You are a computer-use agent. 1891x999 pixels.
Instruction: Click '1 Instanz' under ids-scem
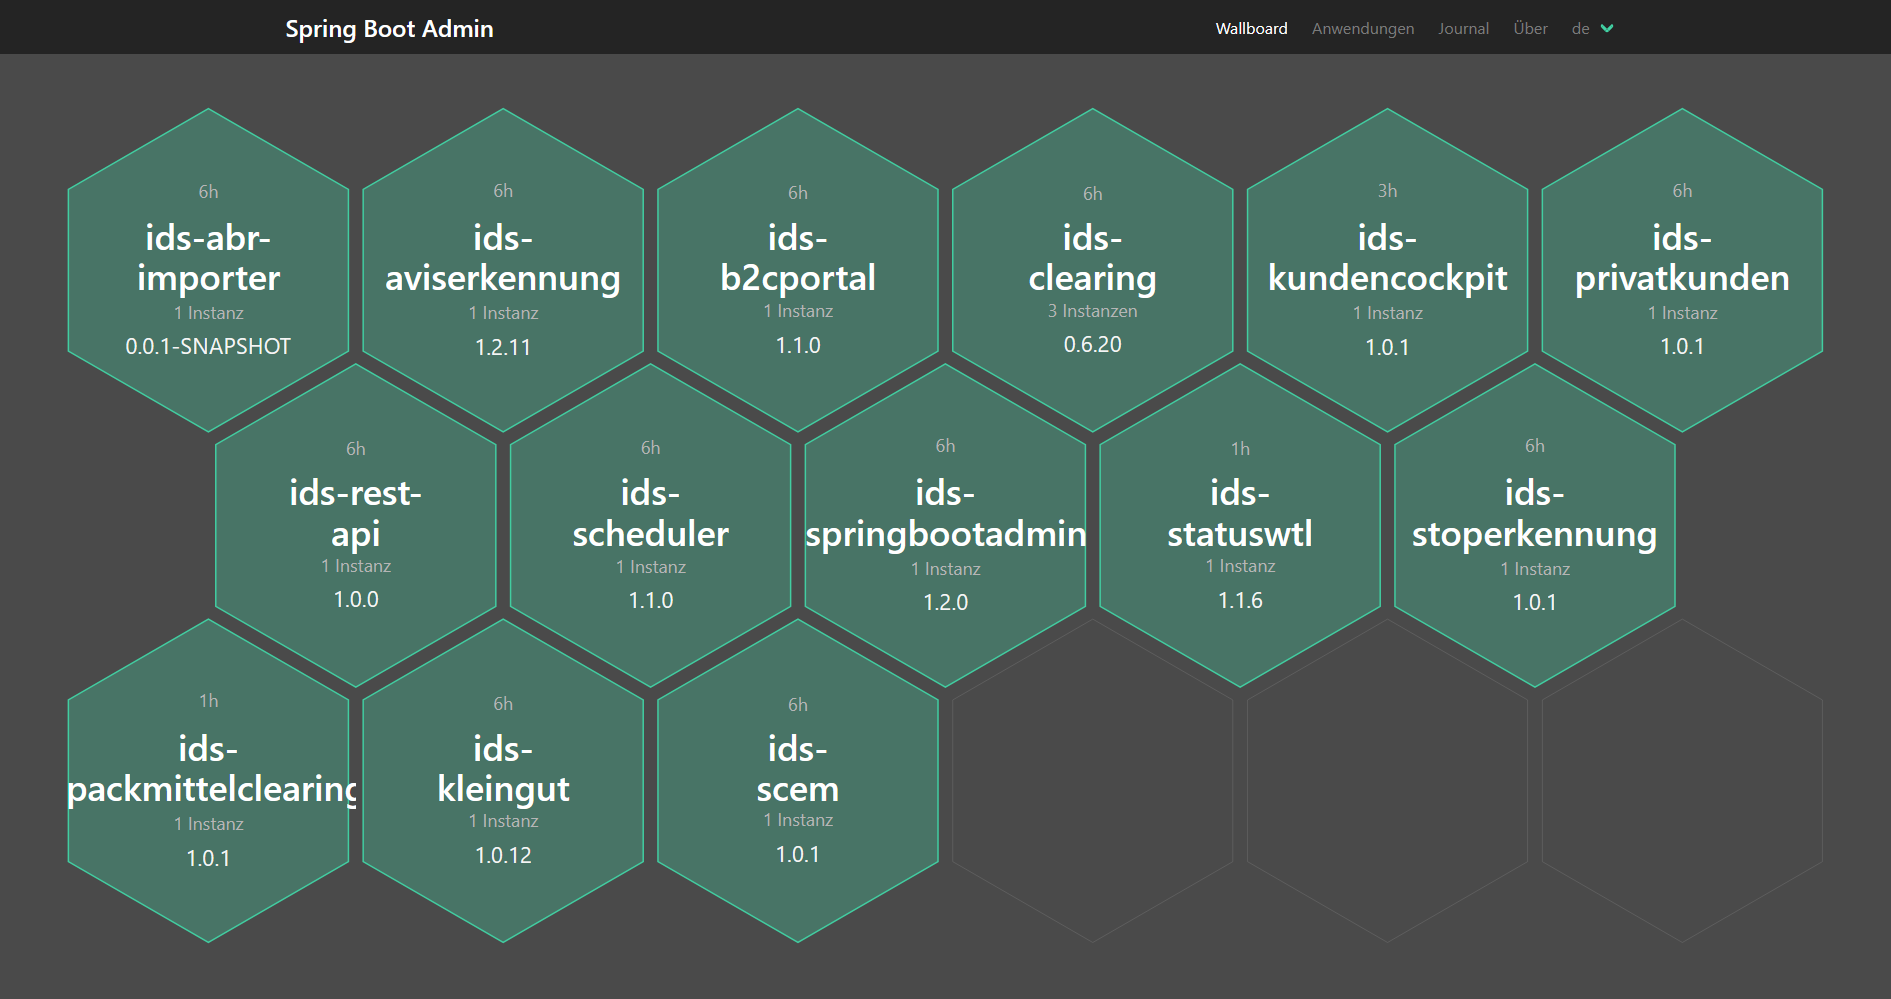pyautogui.click(x=798, y=820)
